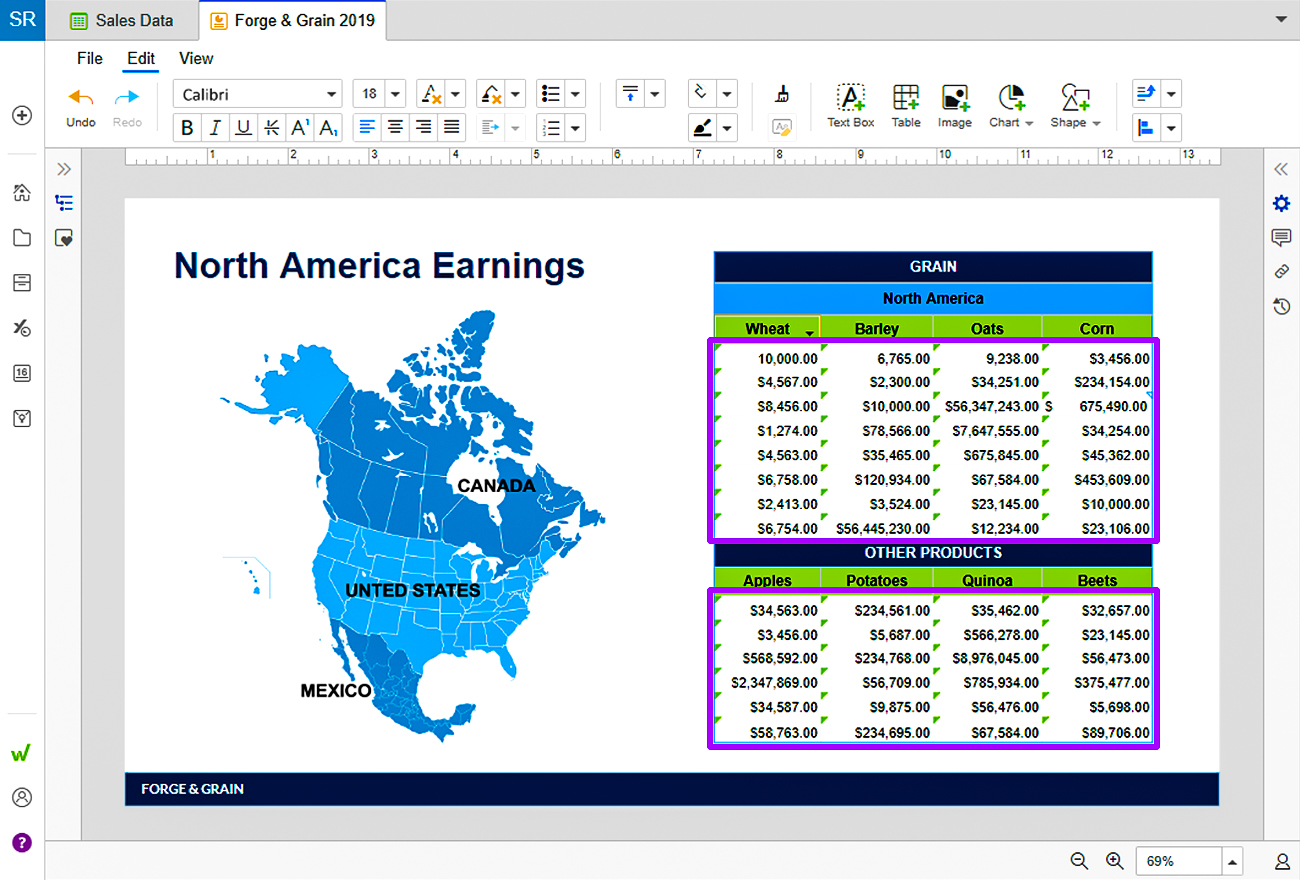Click the 69% zoom level field
Screen dimensions: 1300x880
pos(1178,861)
